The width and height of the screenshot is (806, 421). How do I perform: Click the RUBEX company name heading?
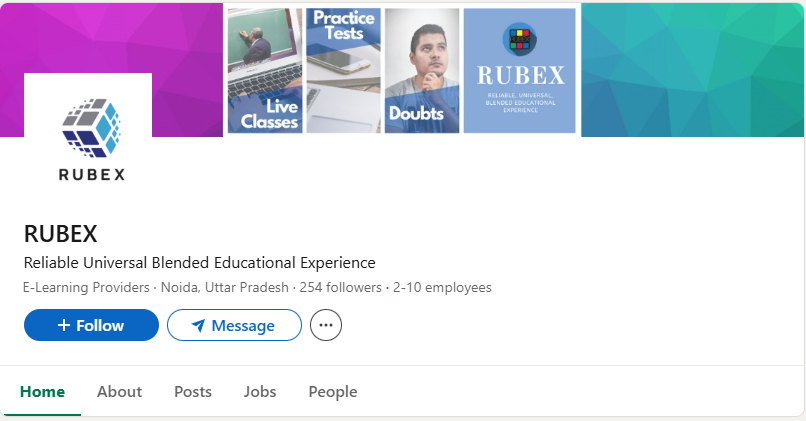click(x=60, y=234)
